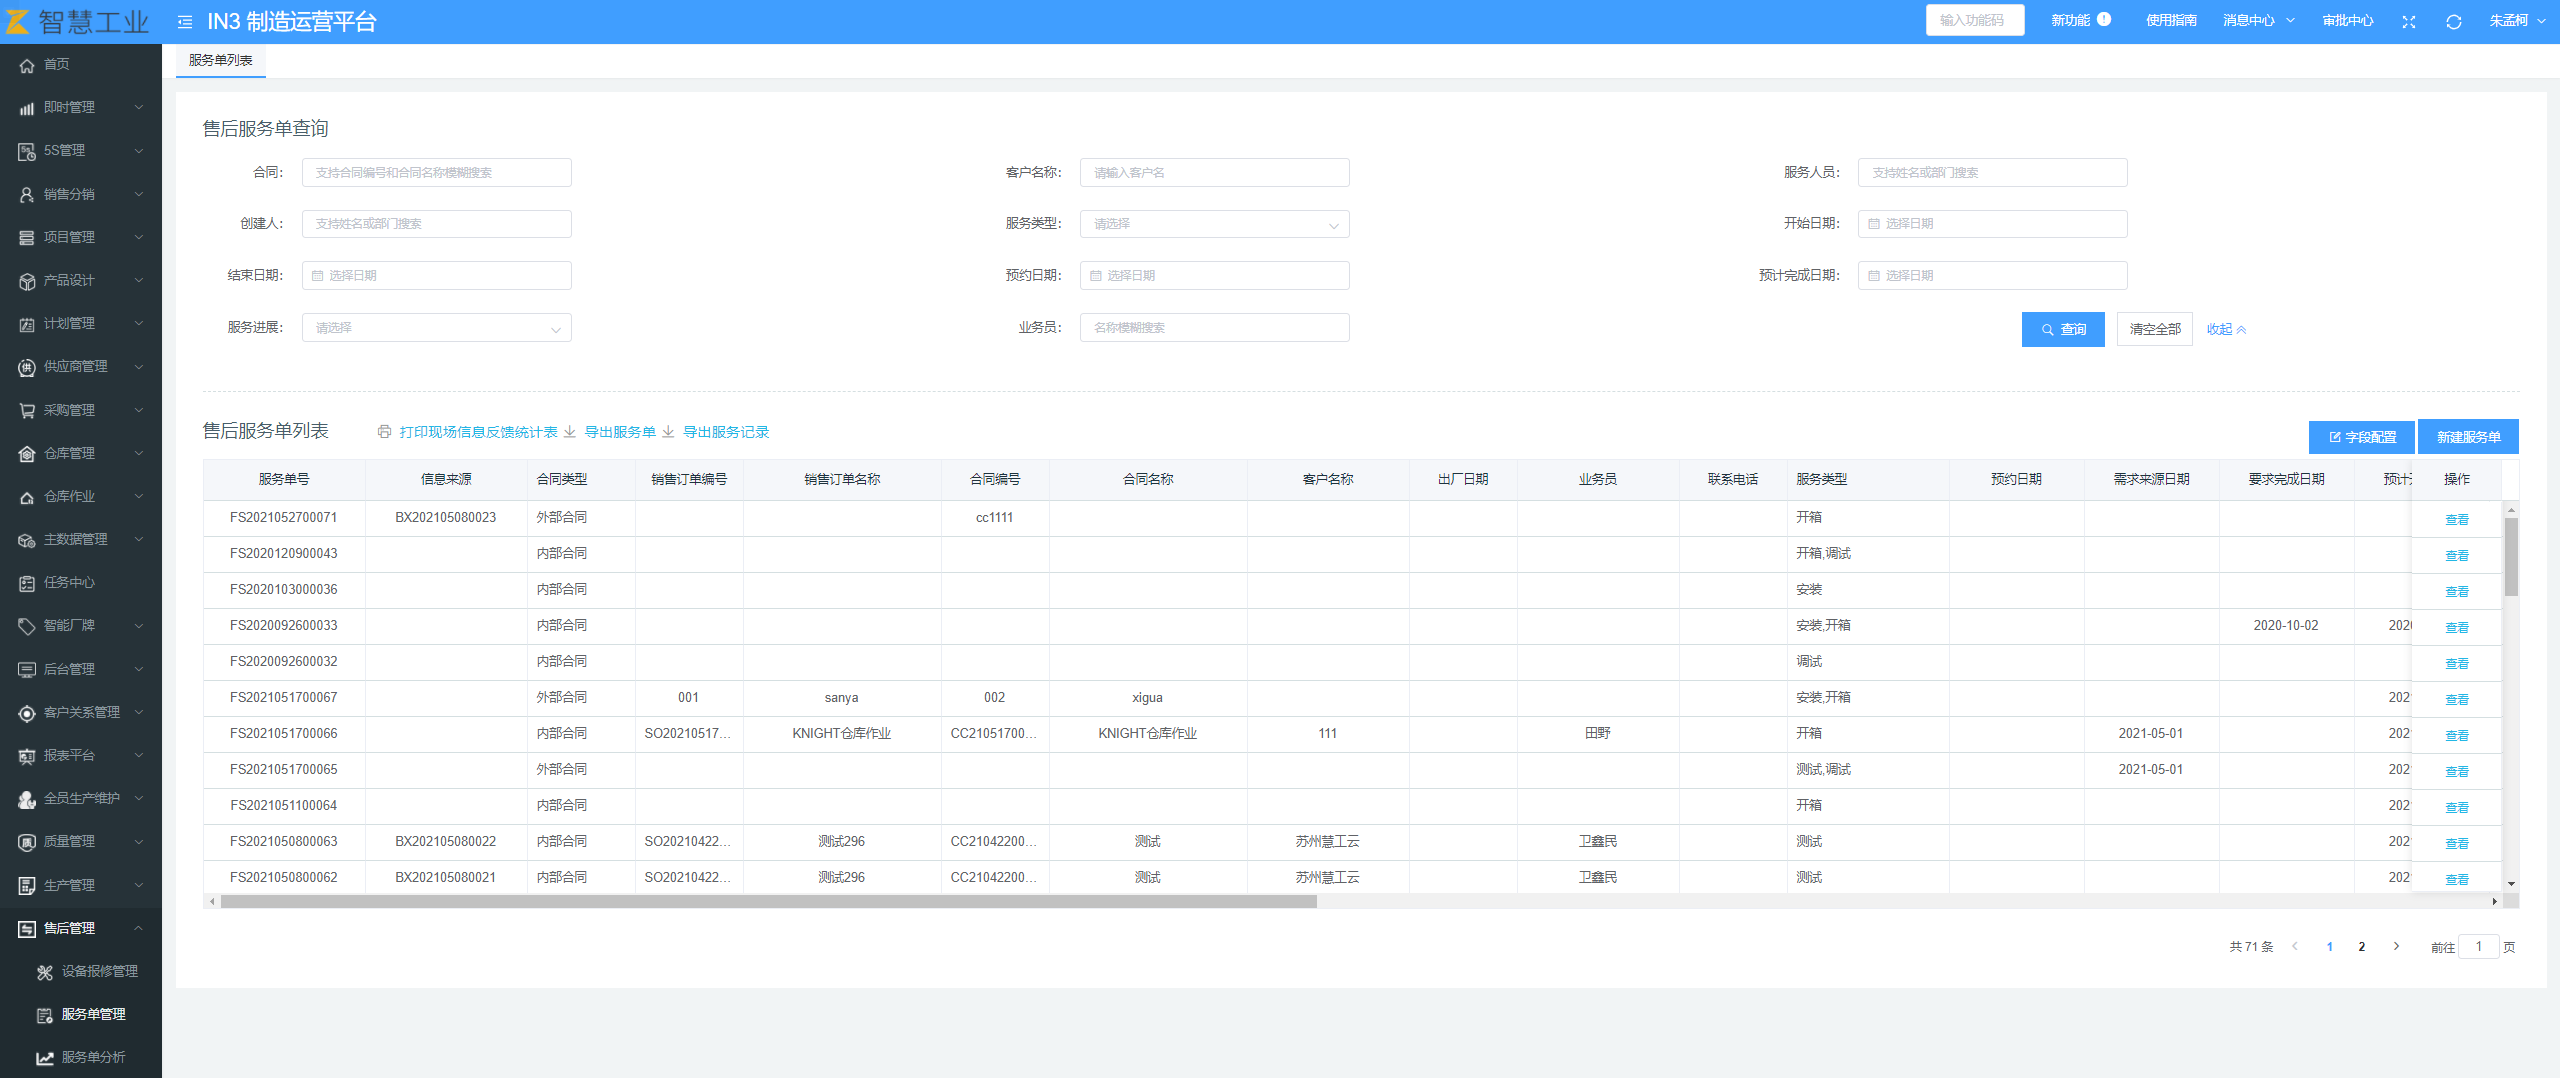Open the 服务类型 dropdown
The height and width of the screenshot is (1078, 2560).
(x=1214, y=224)
